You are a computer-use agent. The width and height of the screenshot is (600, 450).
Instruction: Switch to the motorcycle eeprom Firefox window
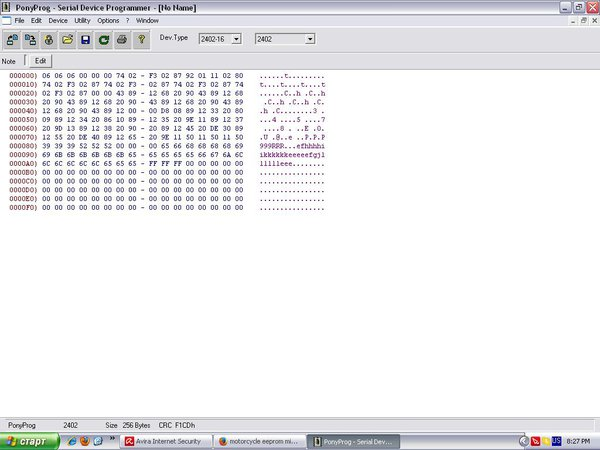click(260, 442)
